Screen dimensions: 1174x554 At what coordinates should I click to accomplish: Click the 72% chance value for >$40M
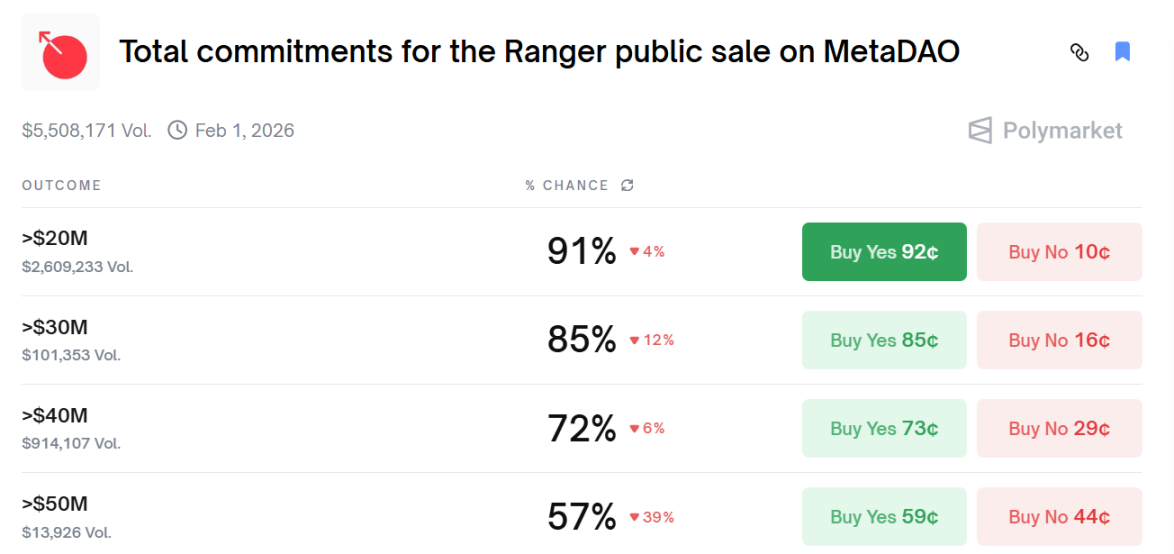point(581,428)
